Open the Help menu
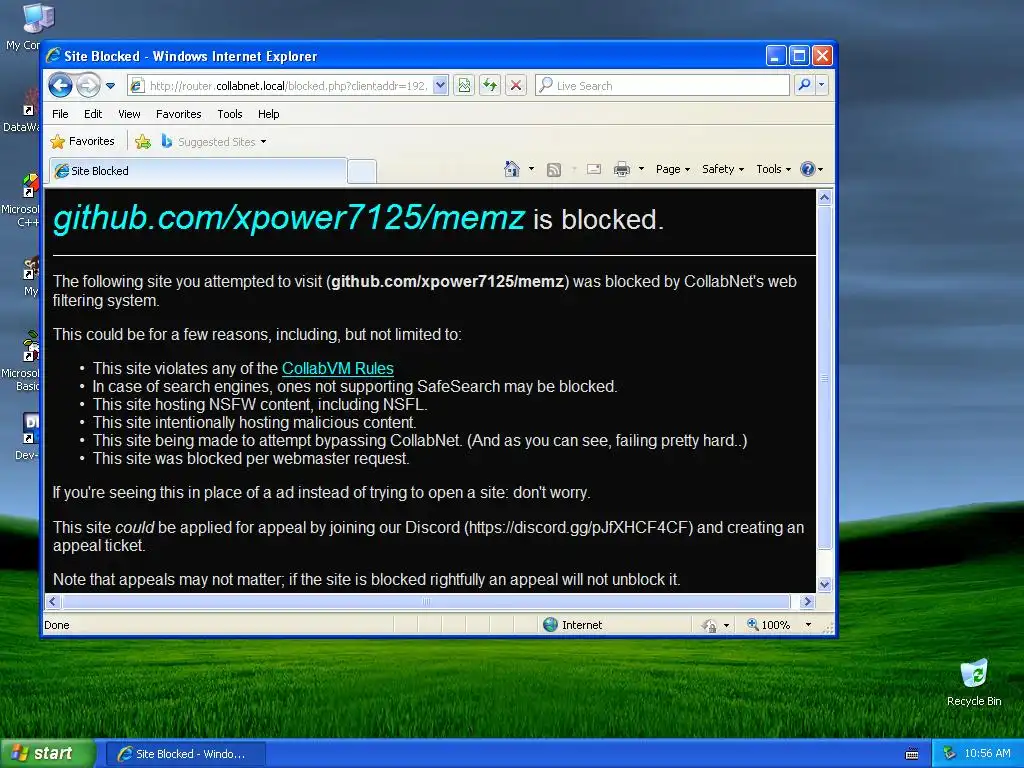 (268, 114)
